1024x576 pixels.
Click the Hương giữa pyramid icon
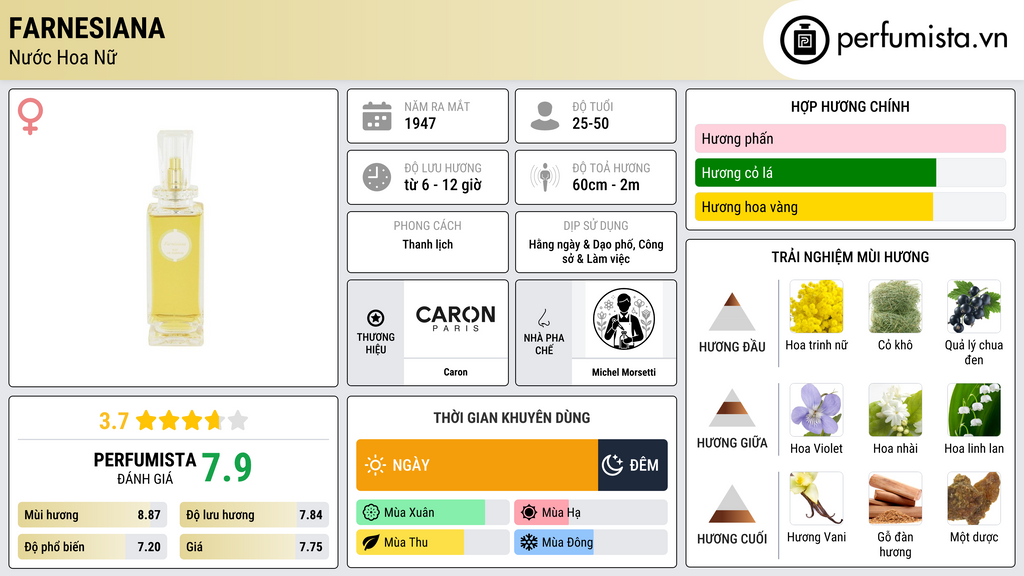(x=732, y=408)
